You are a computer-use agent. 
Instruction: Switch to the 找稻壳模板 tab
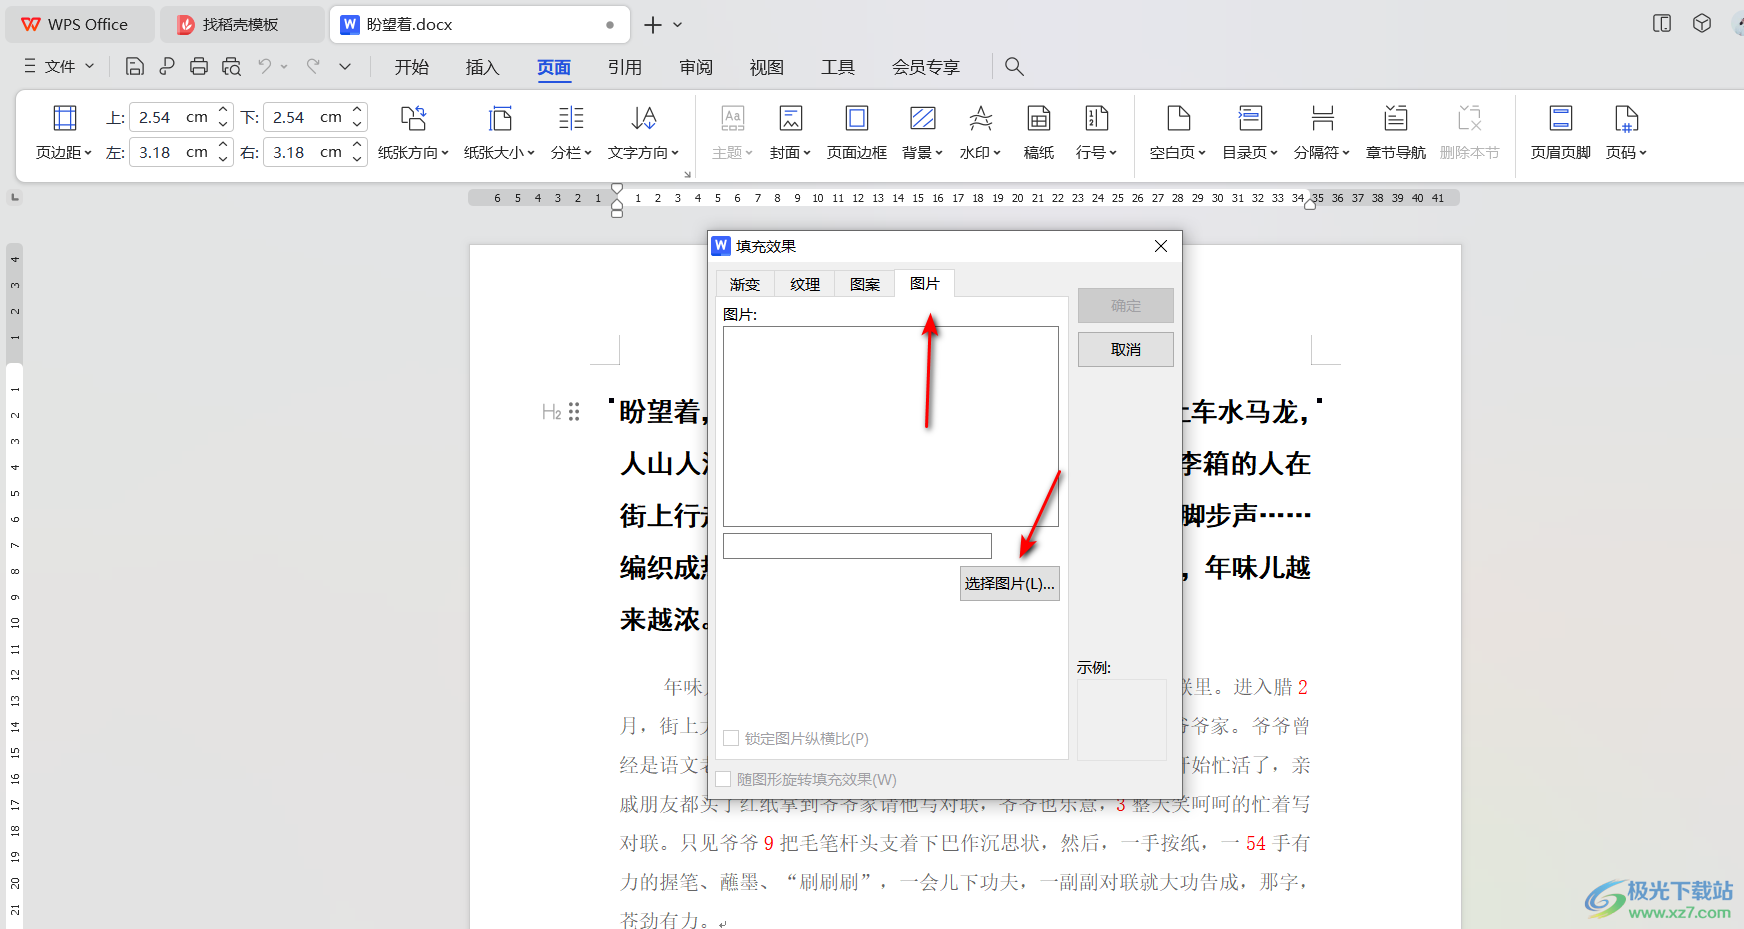point(241,24)
